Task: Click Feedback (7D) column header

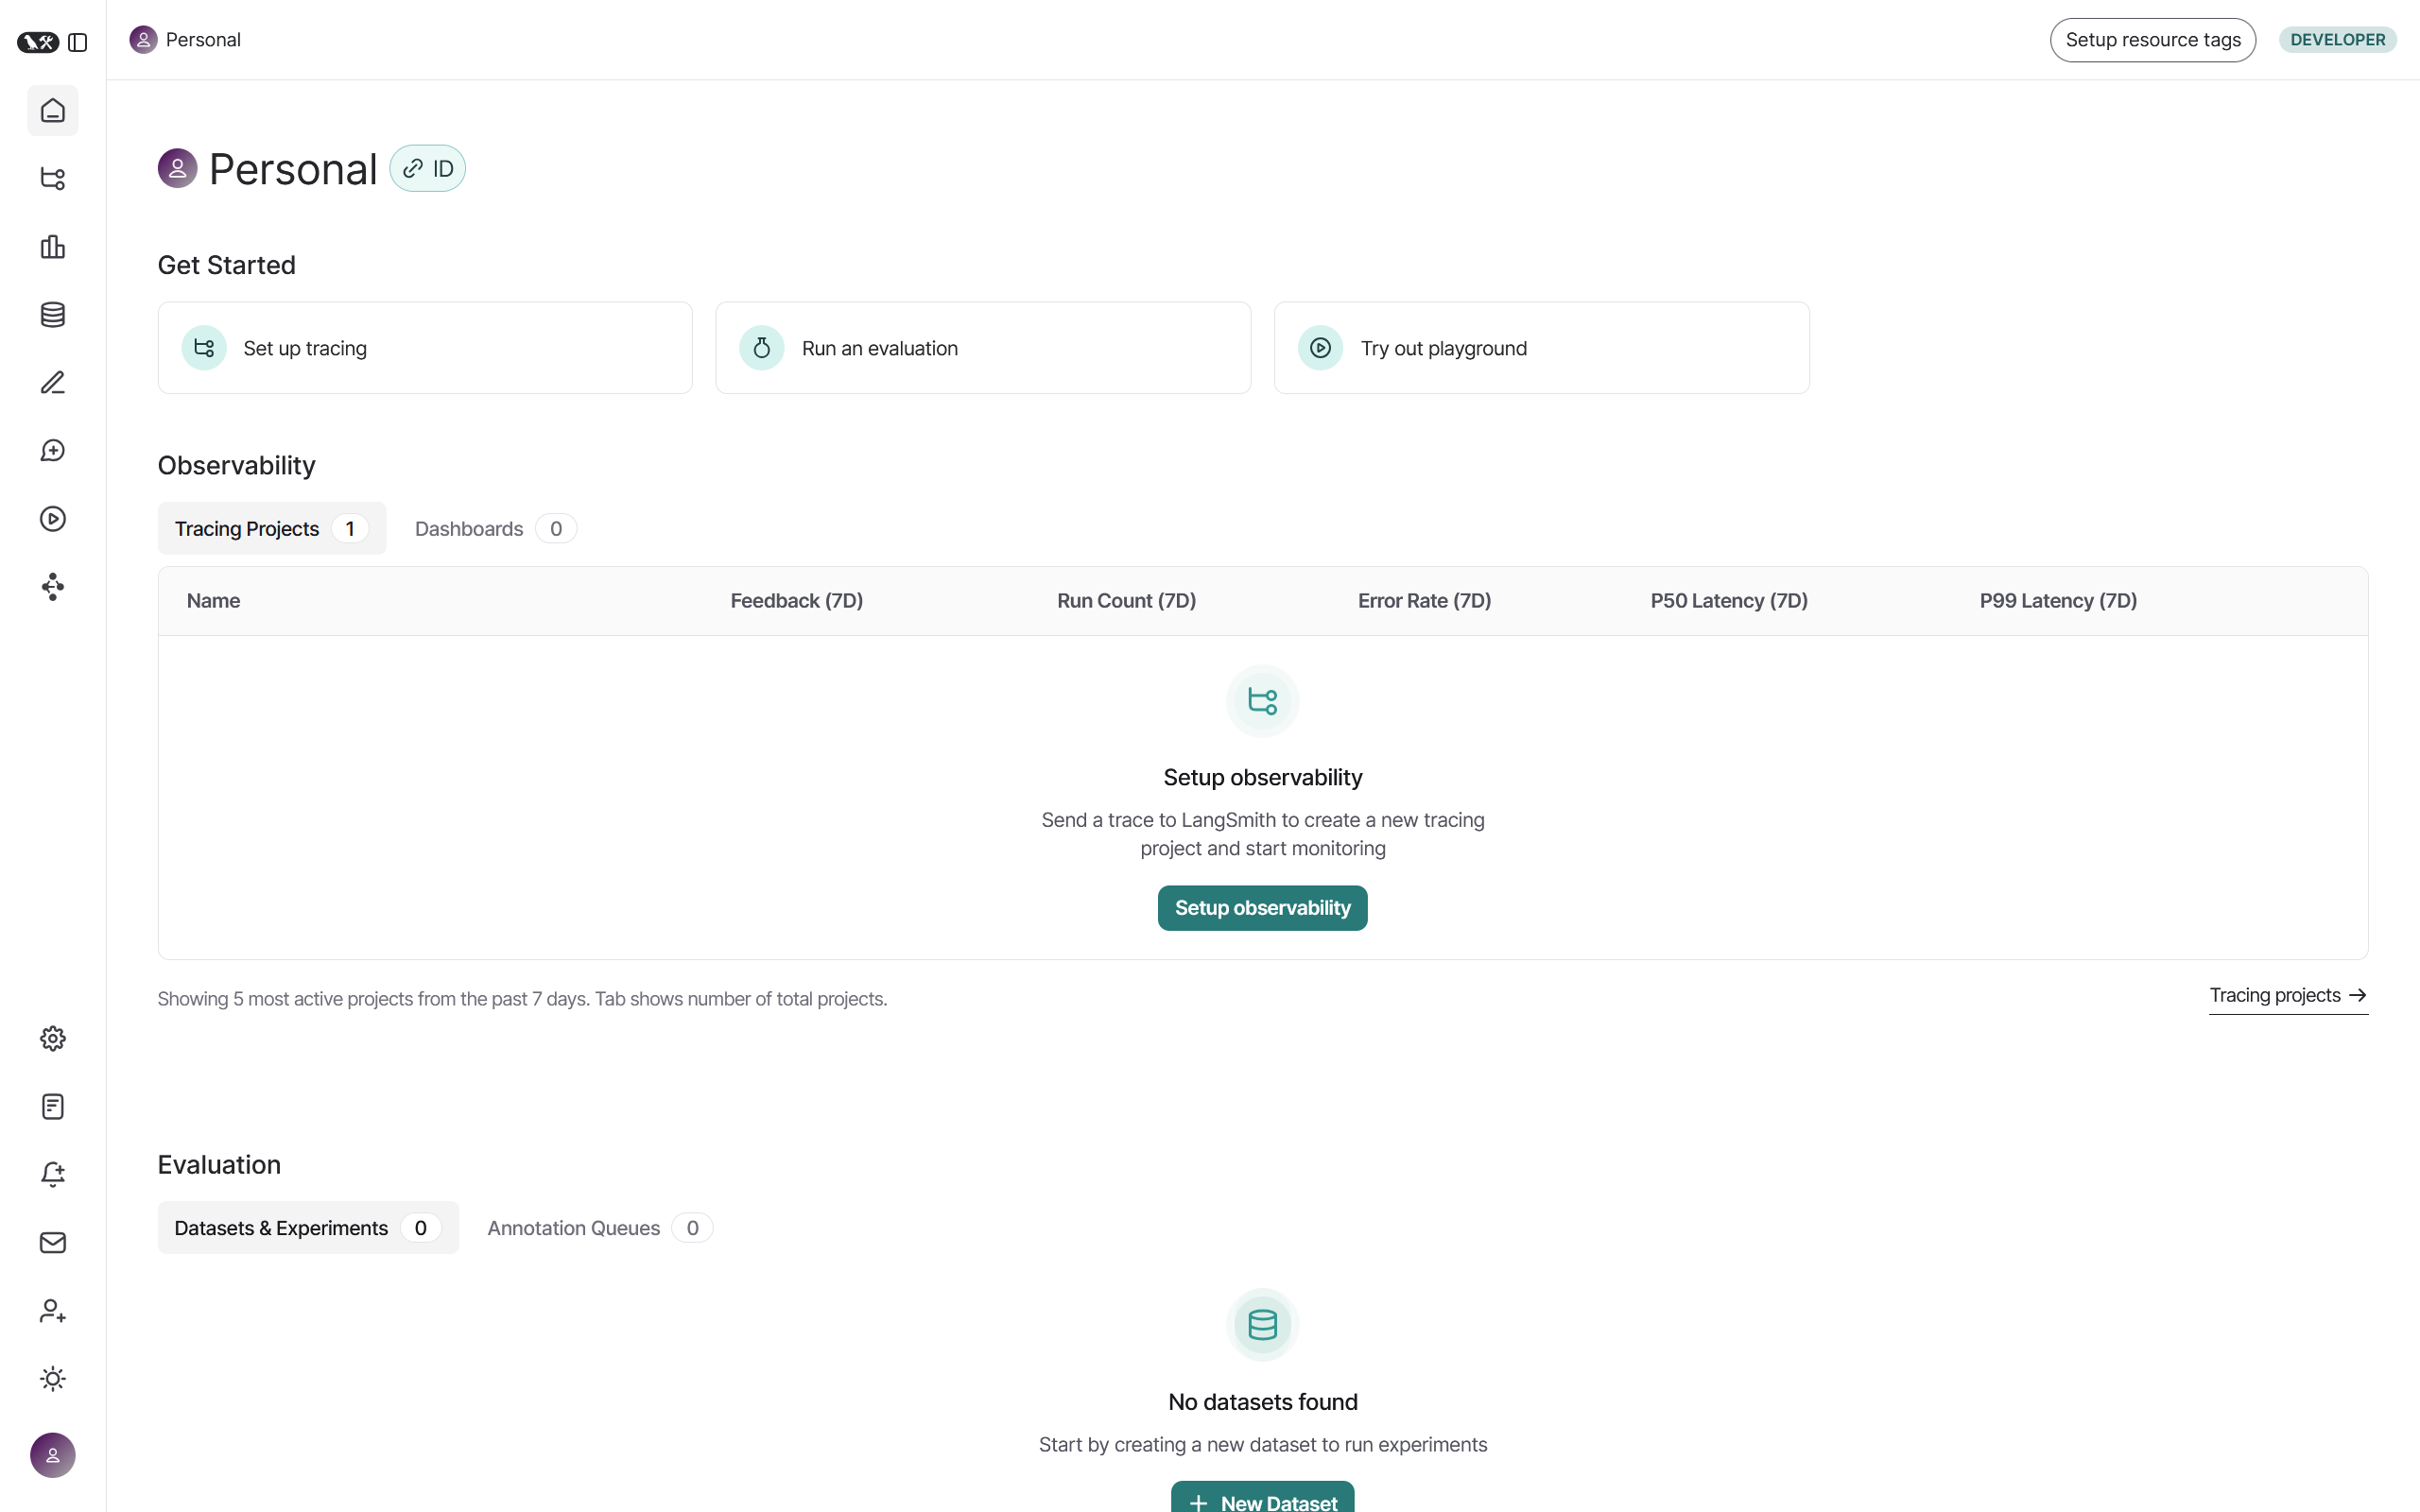Action: click(x=797, y=601)
